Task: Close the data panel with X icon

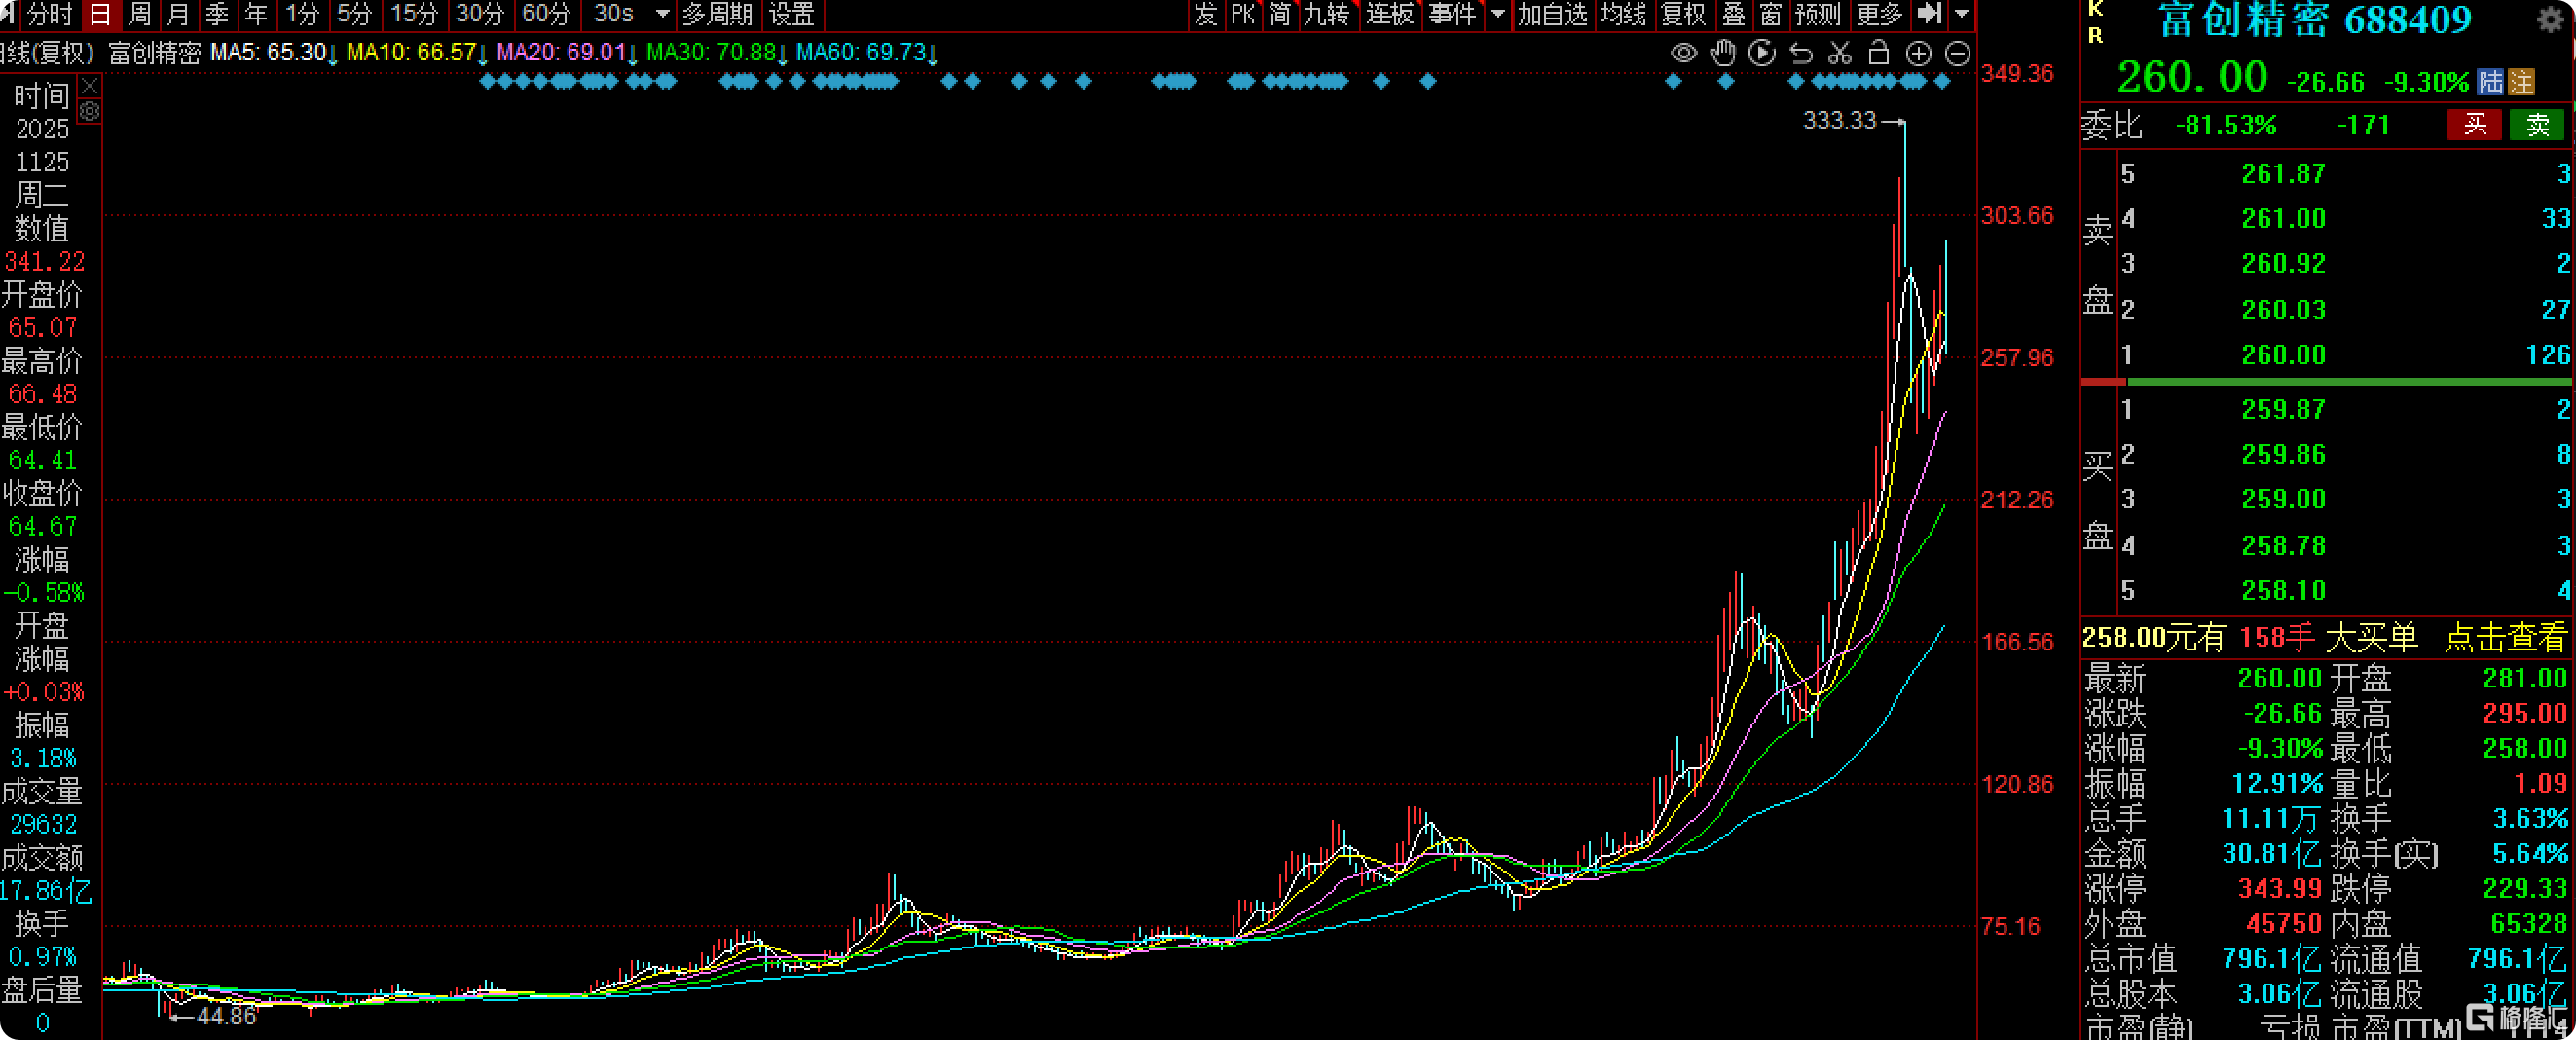Action: point(90,85)
